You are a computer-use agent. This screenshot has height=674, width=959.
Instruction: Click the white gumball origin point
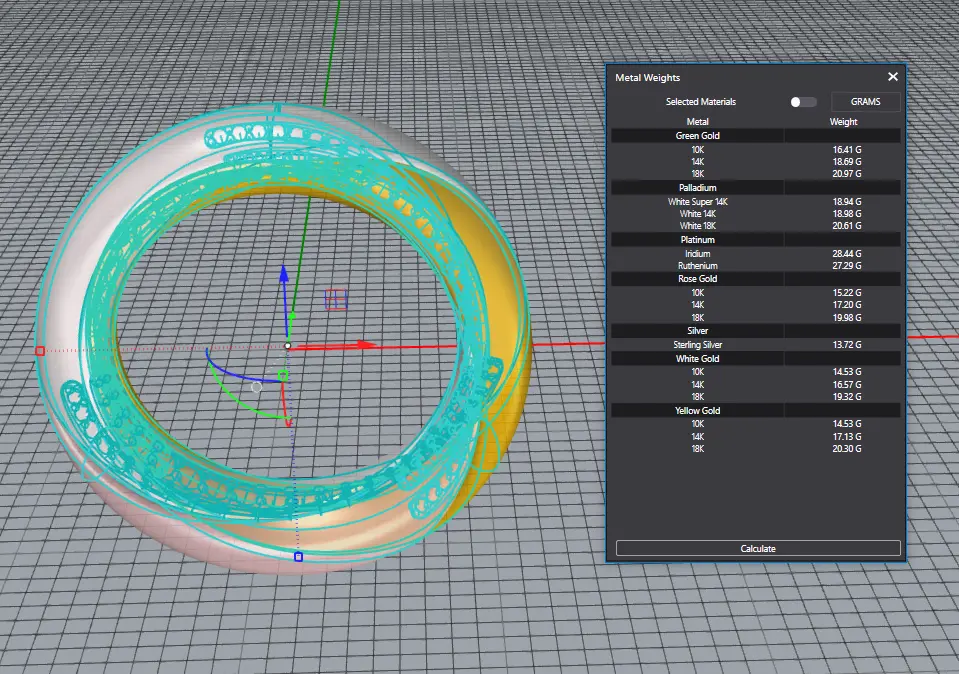point(287,345)
